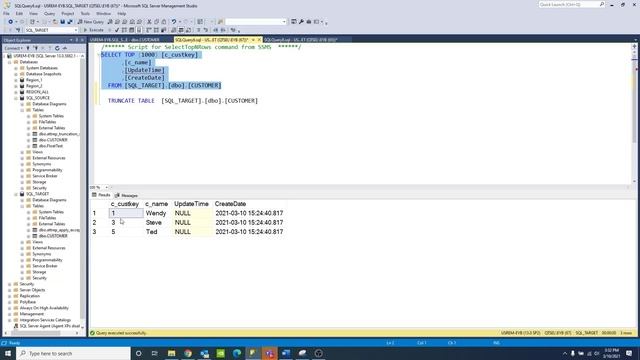The width and height of the screenshot is (640, 360).
Task: Expand the Region_1 database
Action: [x=16, y=80]
